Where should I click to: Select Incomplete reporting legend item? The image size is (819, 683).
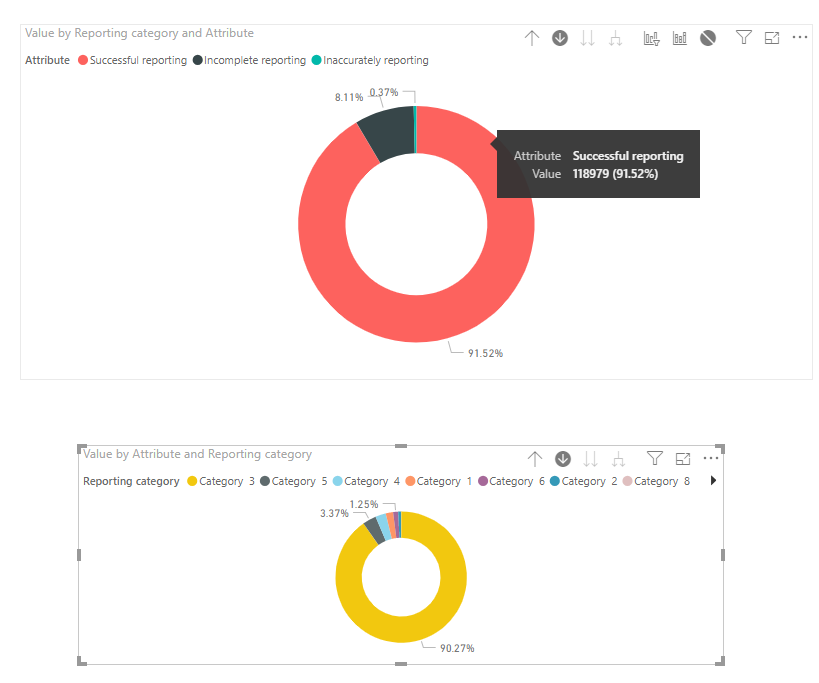point(249,60)
